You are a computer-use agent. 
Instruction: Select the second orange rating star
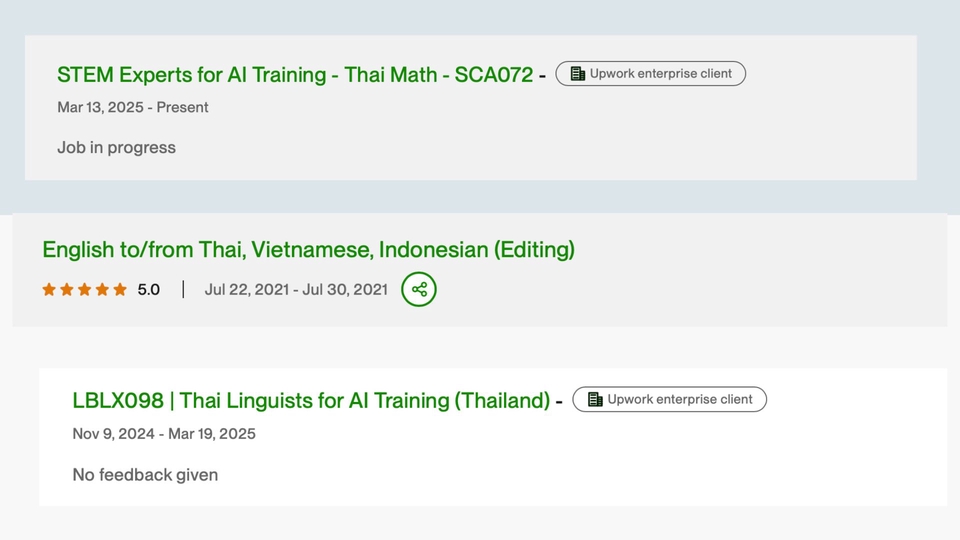click(x=67, y=290)
